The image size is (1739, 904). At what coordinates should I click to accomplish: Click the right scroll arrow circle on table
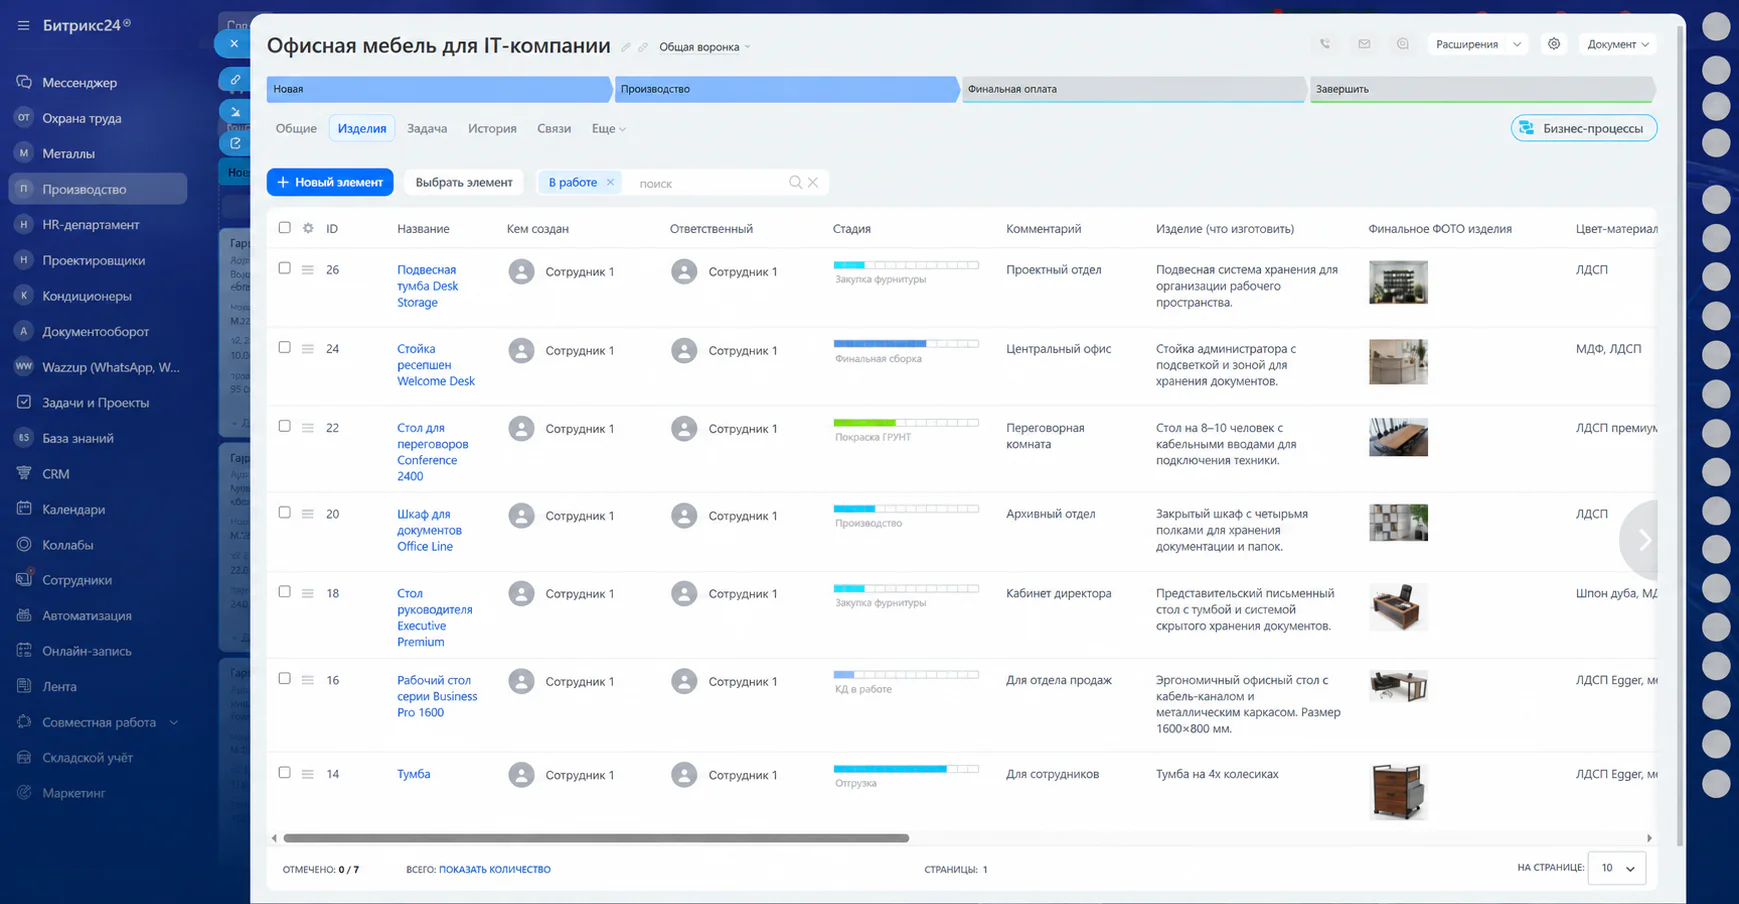1641,540
